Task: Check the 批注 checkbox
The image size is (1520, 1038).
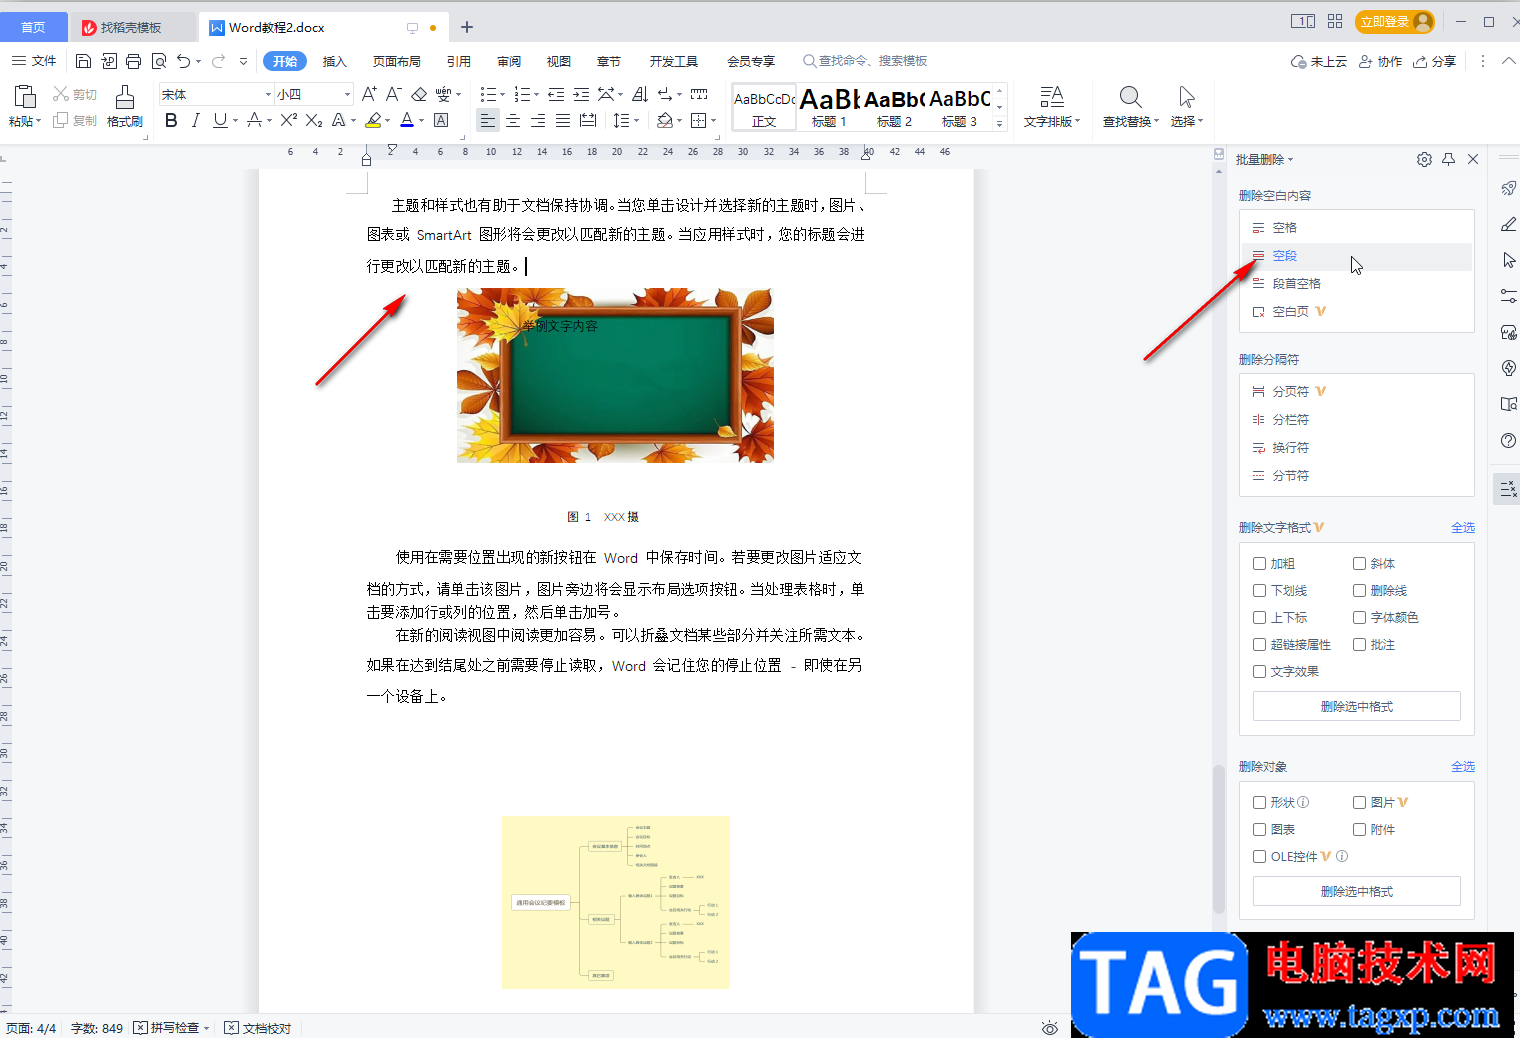Action: tap(1360, 645)
